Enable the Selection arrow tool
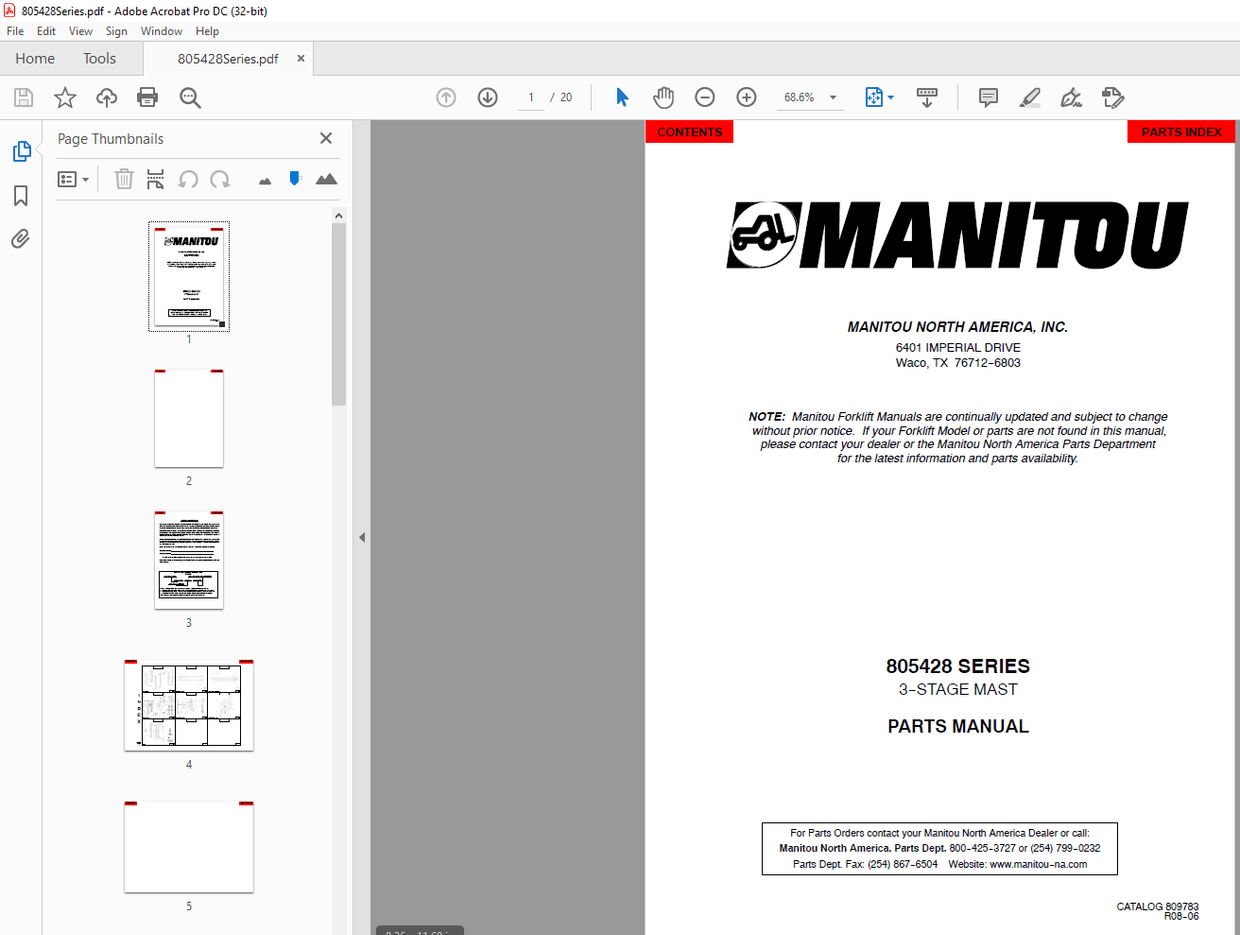Viewport: 1240px width, 935px height. pos(621,97)
